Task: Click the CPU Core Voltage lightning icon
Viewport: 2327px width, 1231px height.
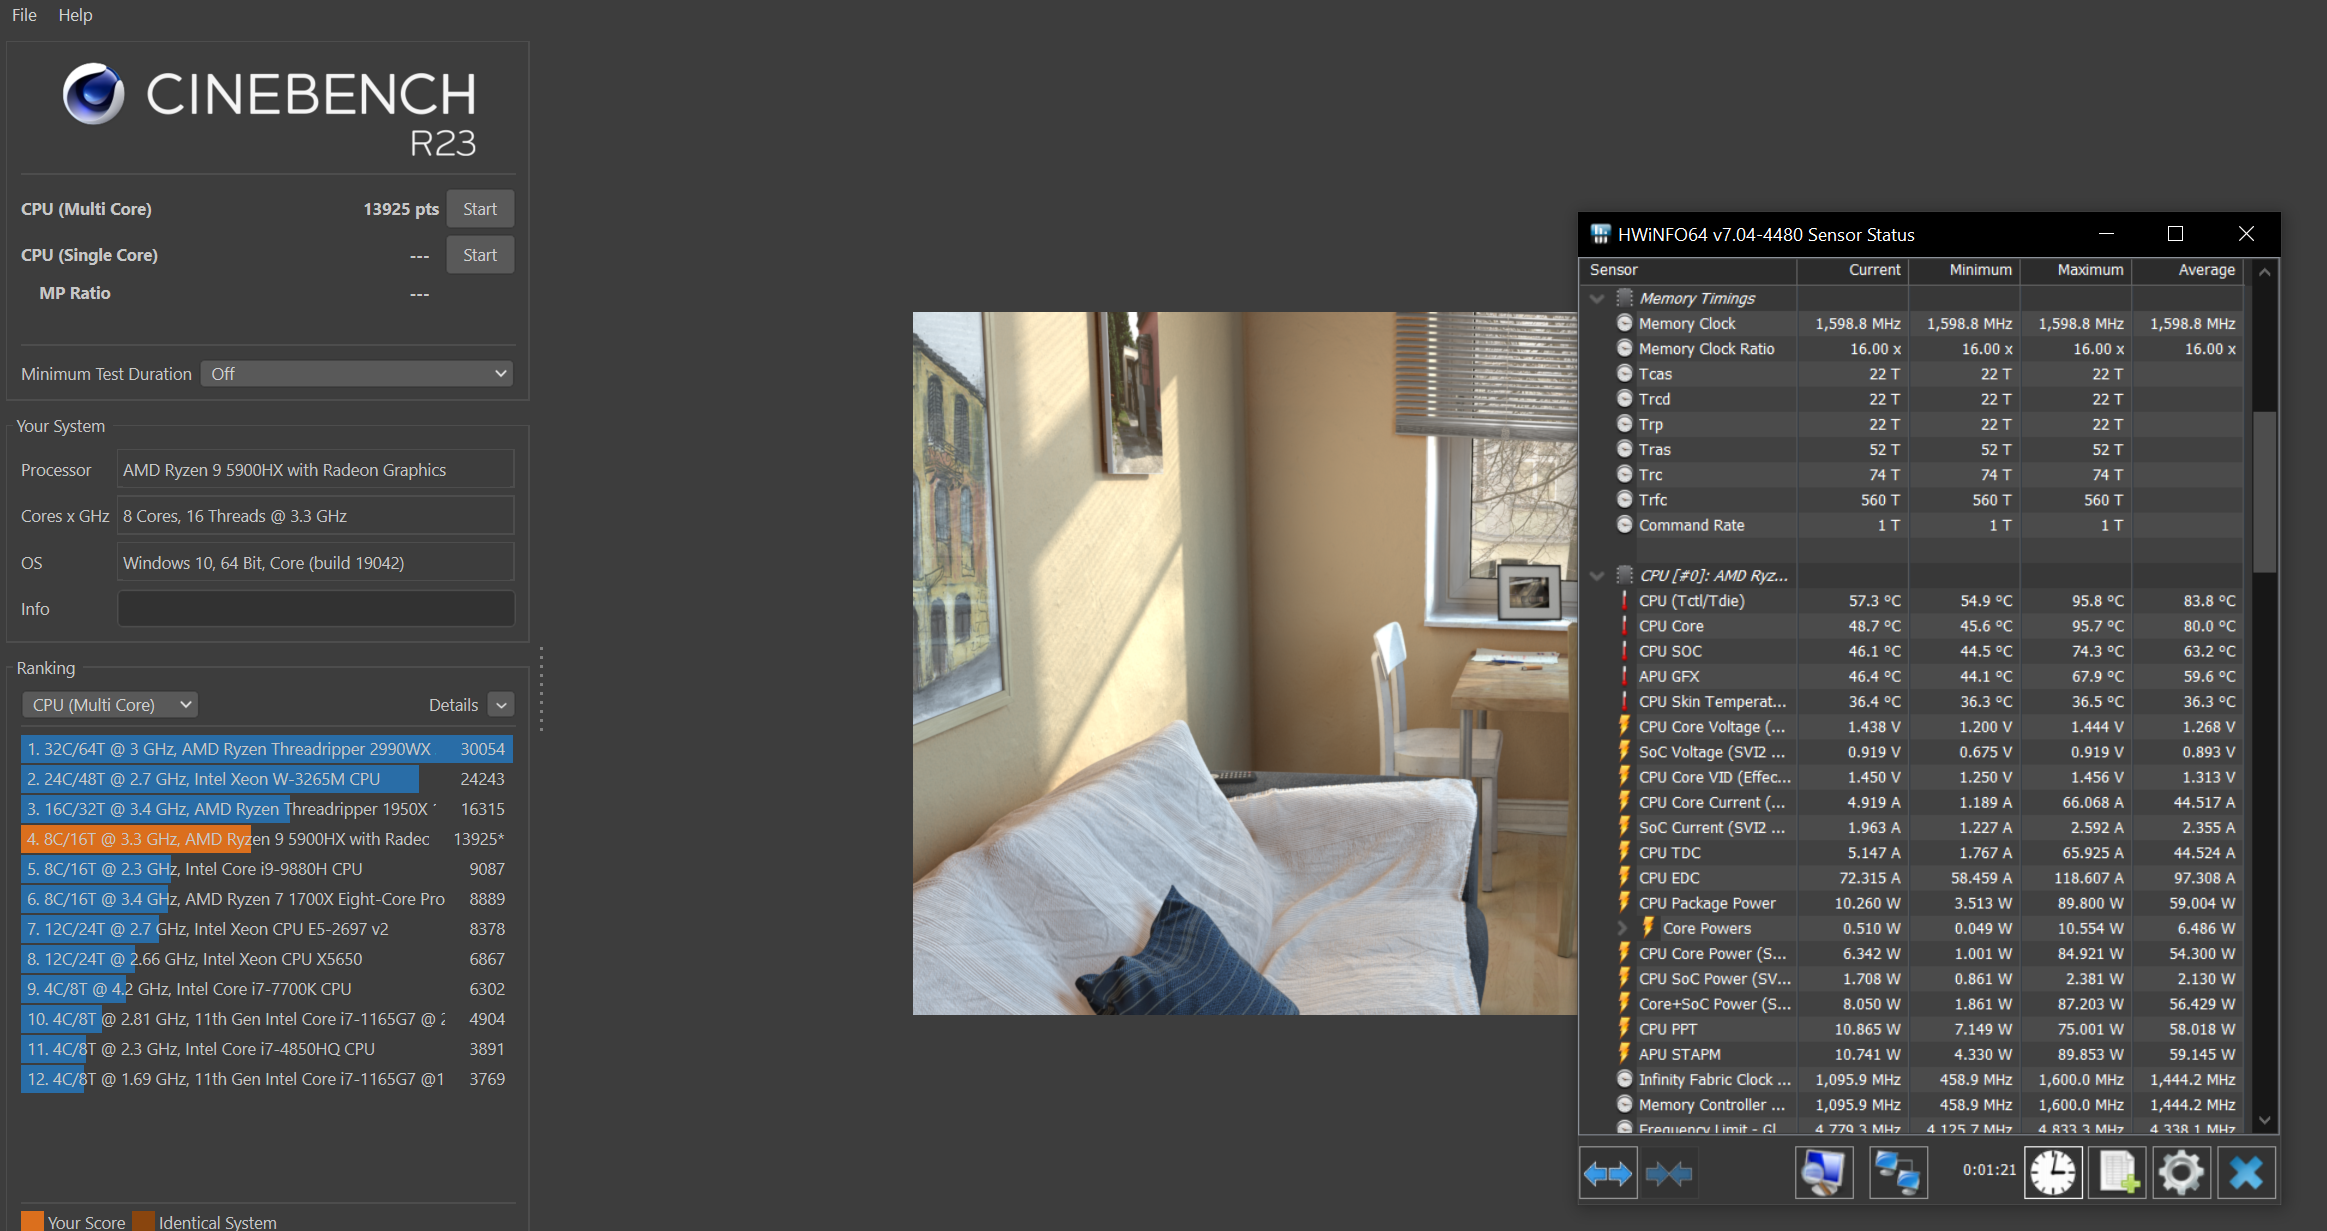Action: [1625, 726]
